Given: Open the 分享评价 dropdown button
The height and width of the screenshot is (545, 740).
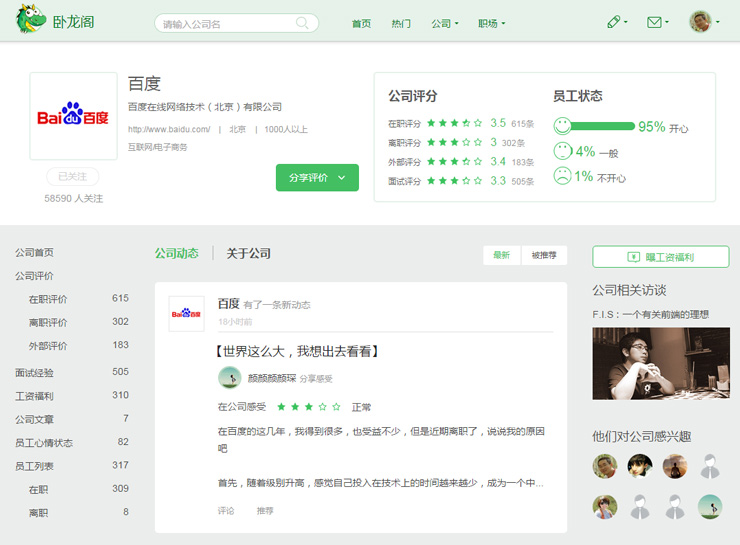Looking at the screenshot, I should click(317, 177).
